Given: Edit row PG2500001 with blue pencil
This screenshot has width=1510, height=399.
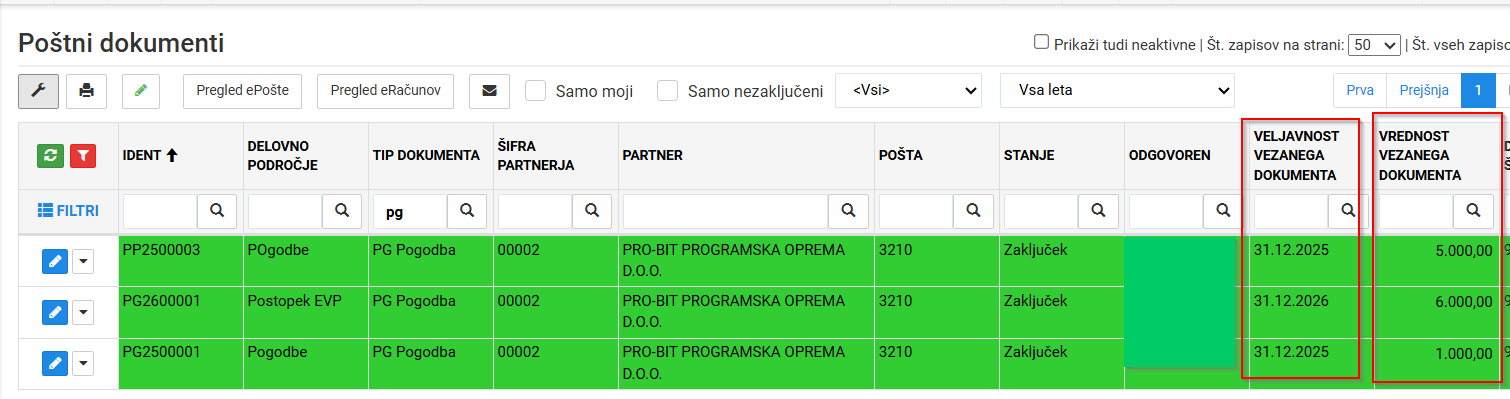Looking at the screenshot, I should tap(55, 363).
